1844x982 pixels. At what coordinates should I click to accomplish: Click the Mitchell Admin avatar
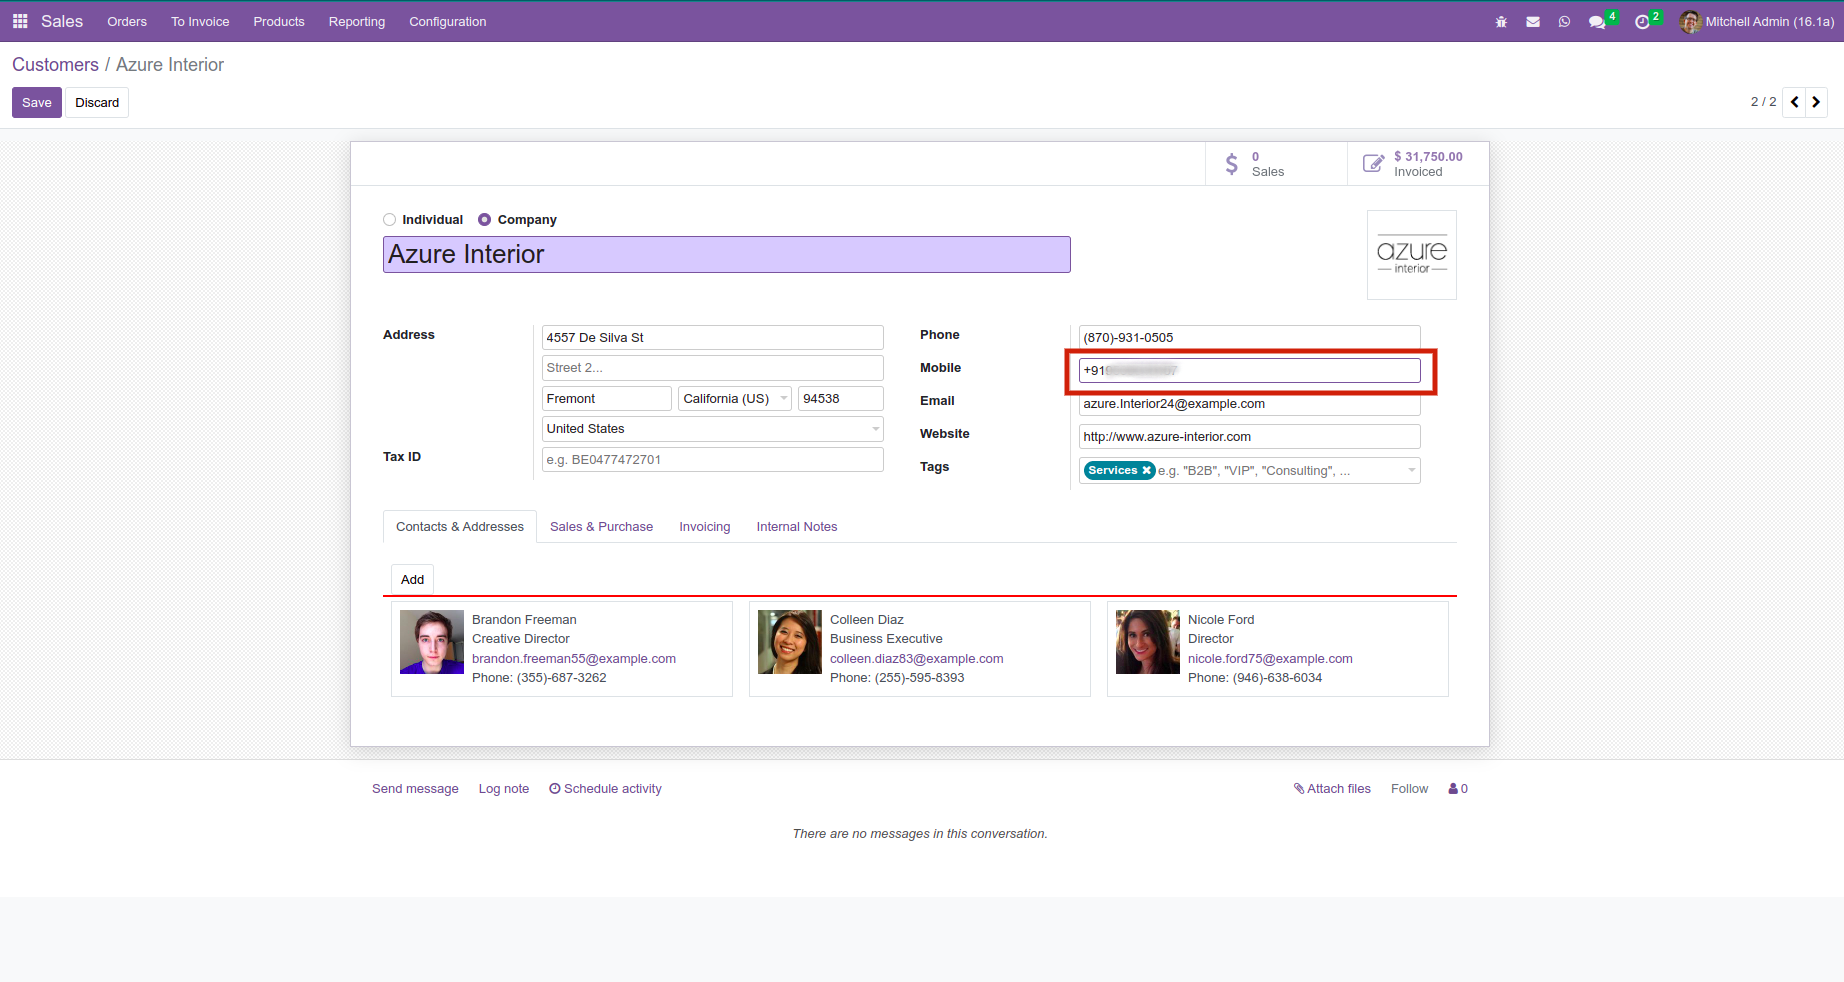click(1690, 22)
